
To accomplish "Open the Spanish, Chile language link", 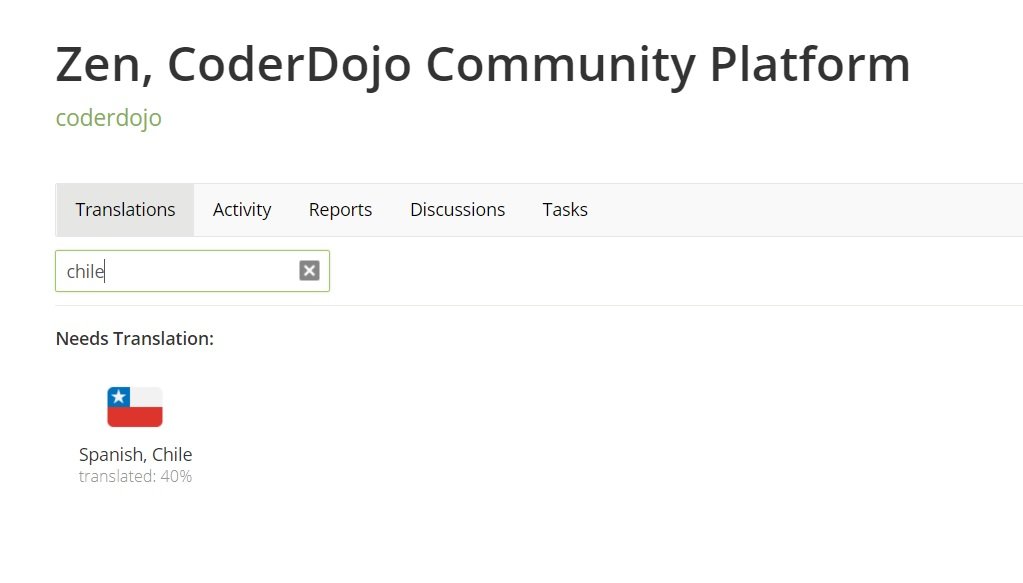I will [136, 455].
